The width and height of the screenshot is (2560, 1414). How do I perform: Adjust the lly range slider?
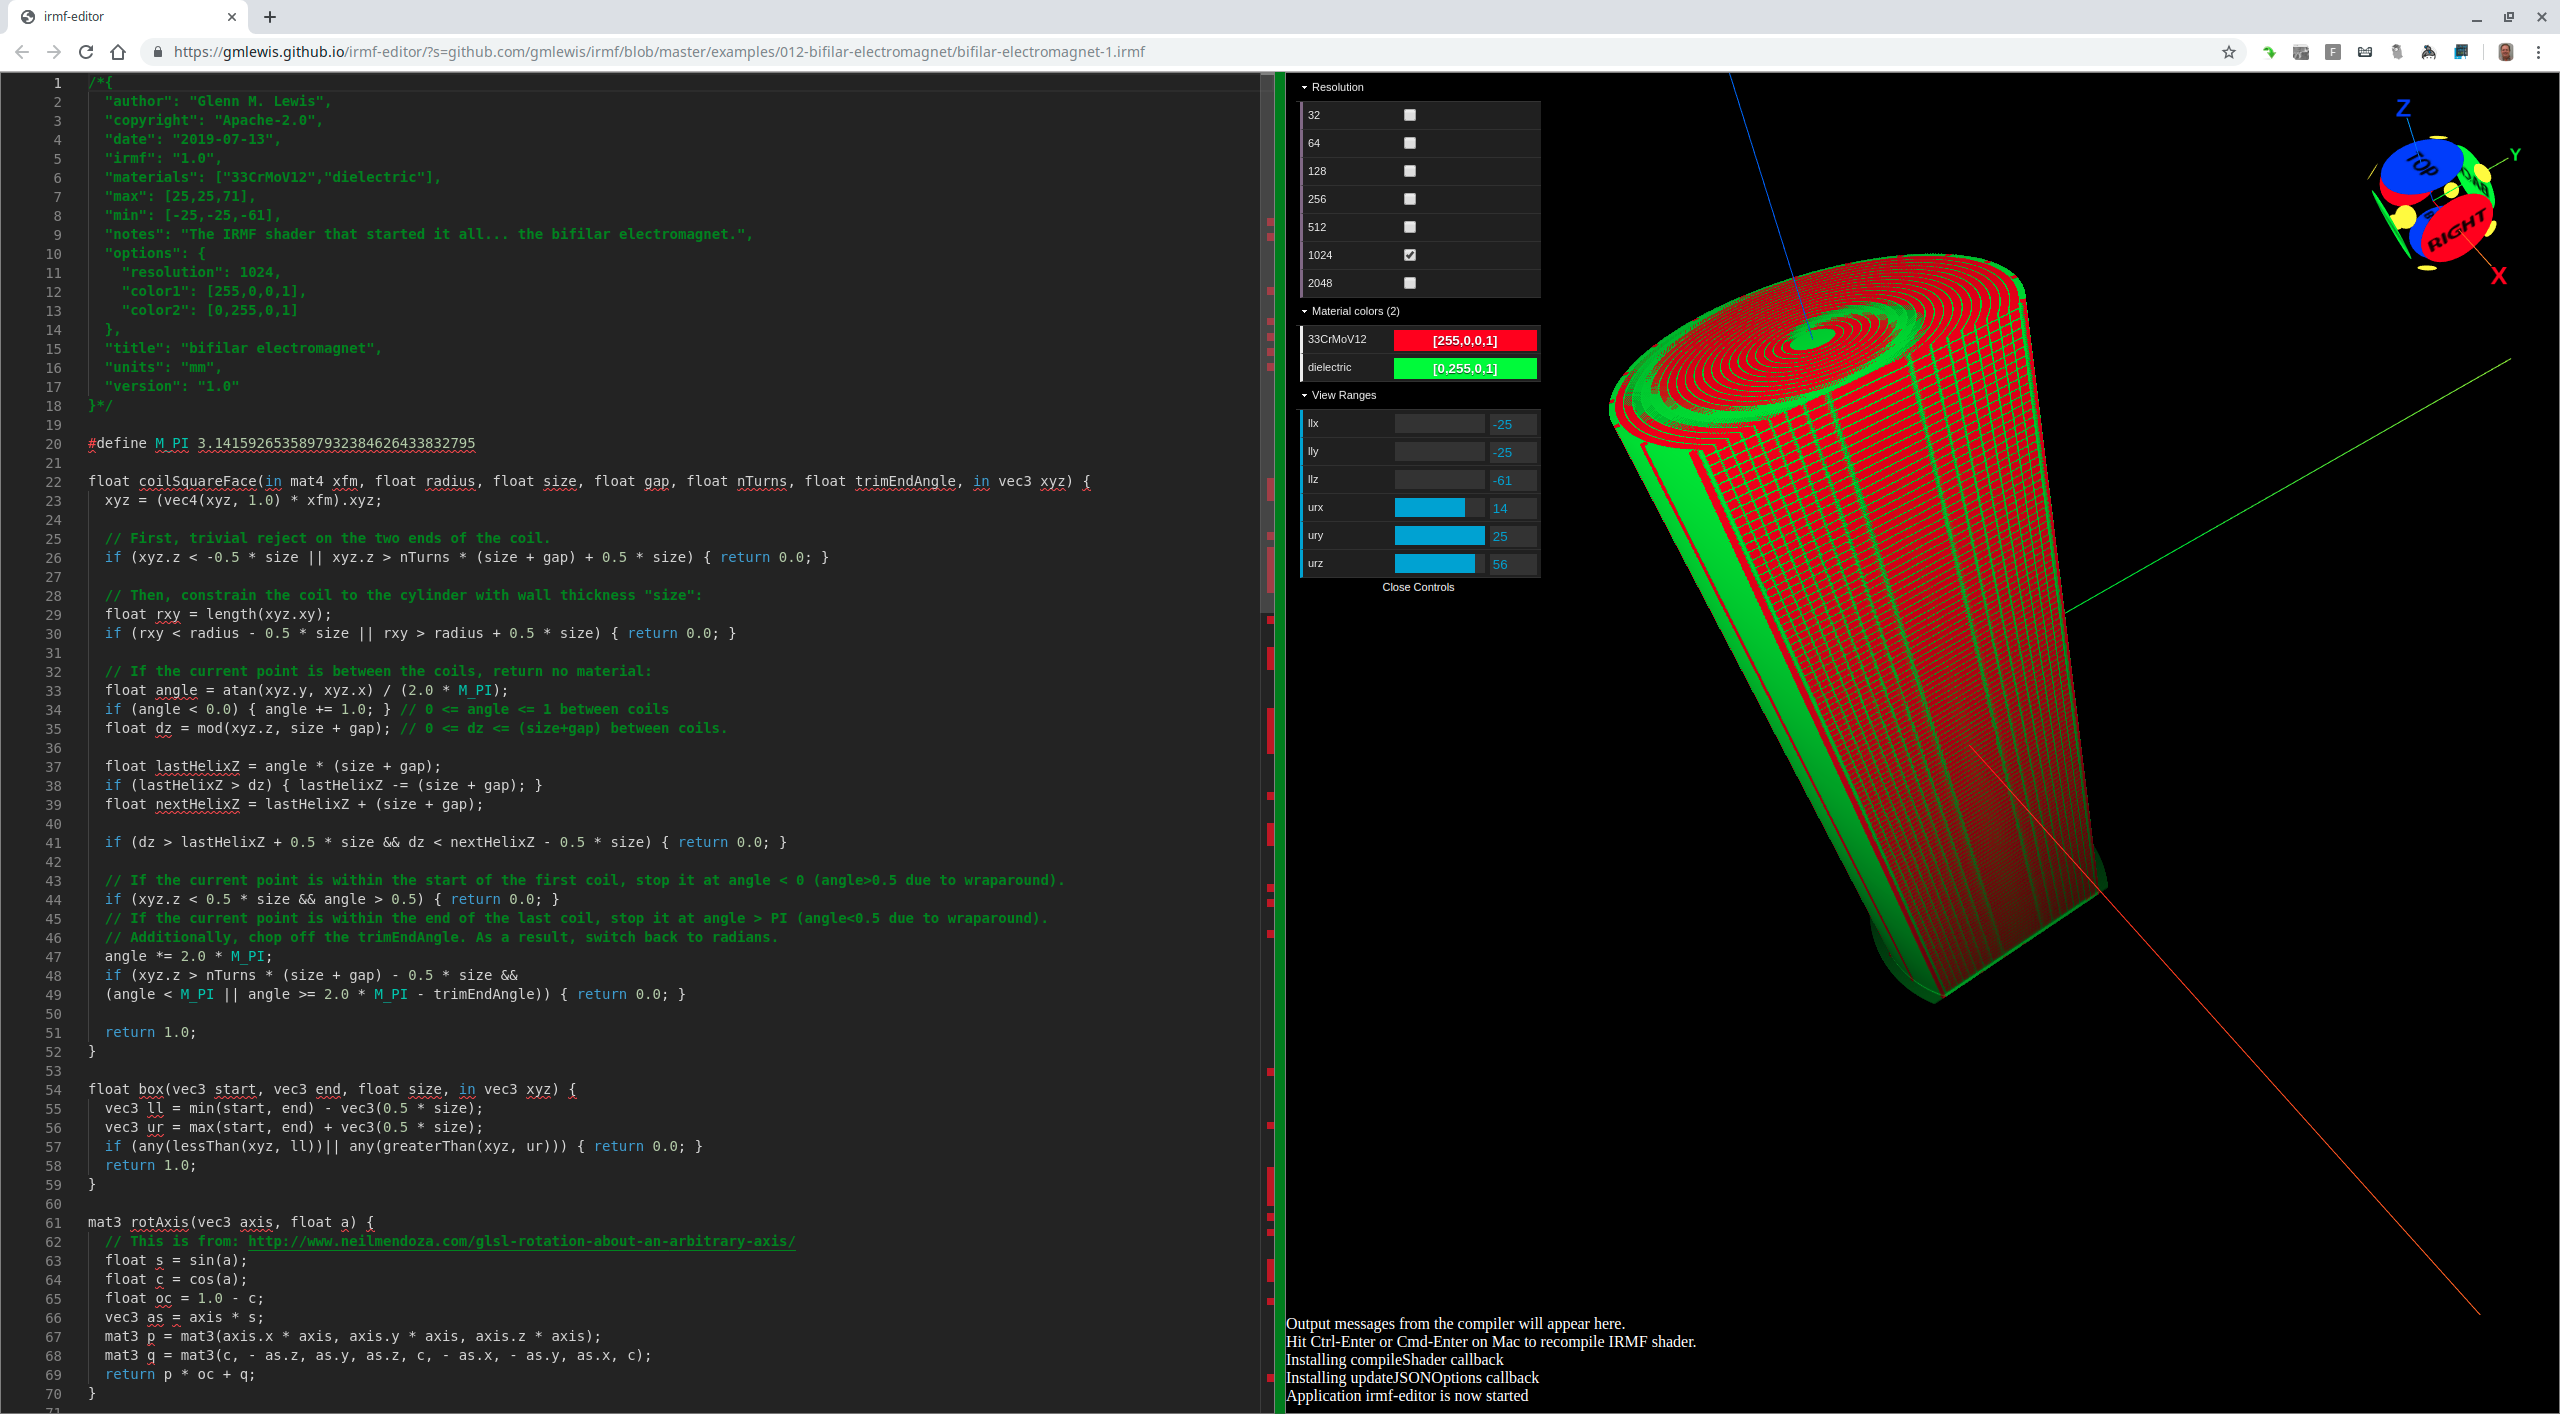(x=1440, y=452)
